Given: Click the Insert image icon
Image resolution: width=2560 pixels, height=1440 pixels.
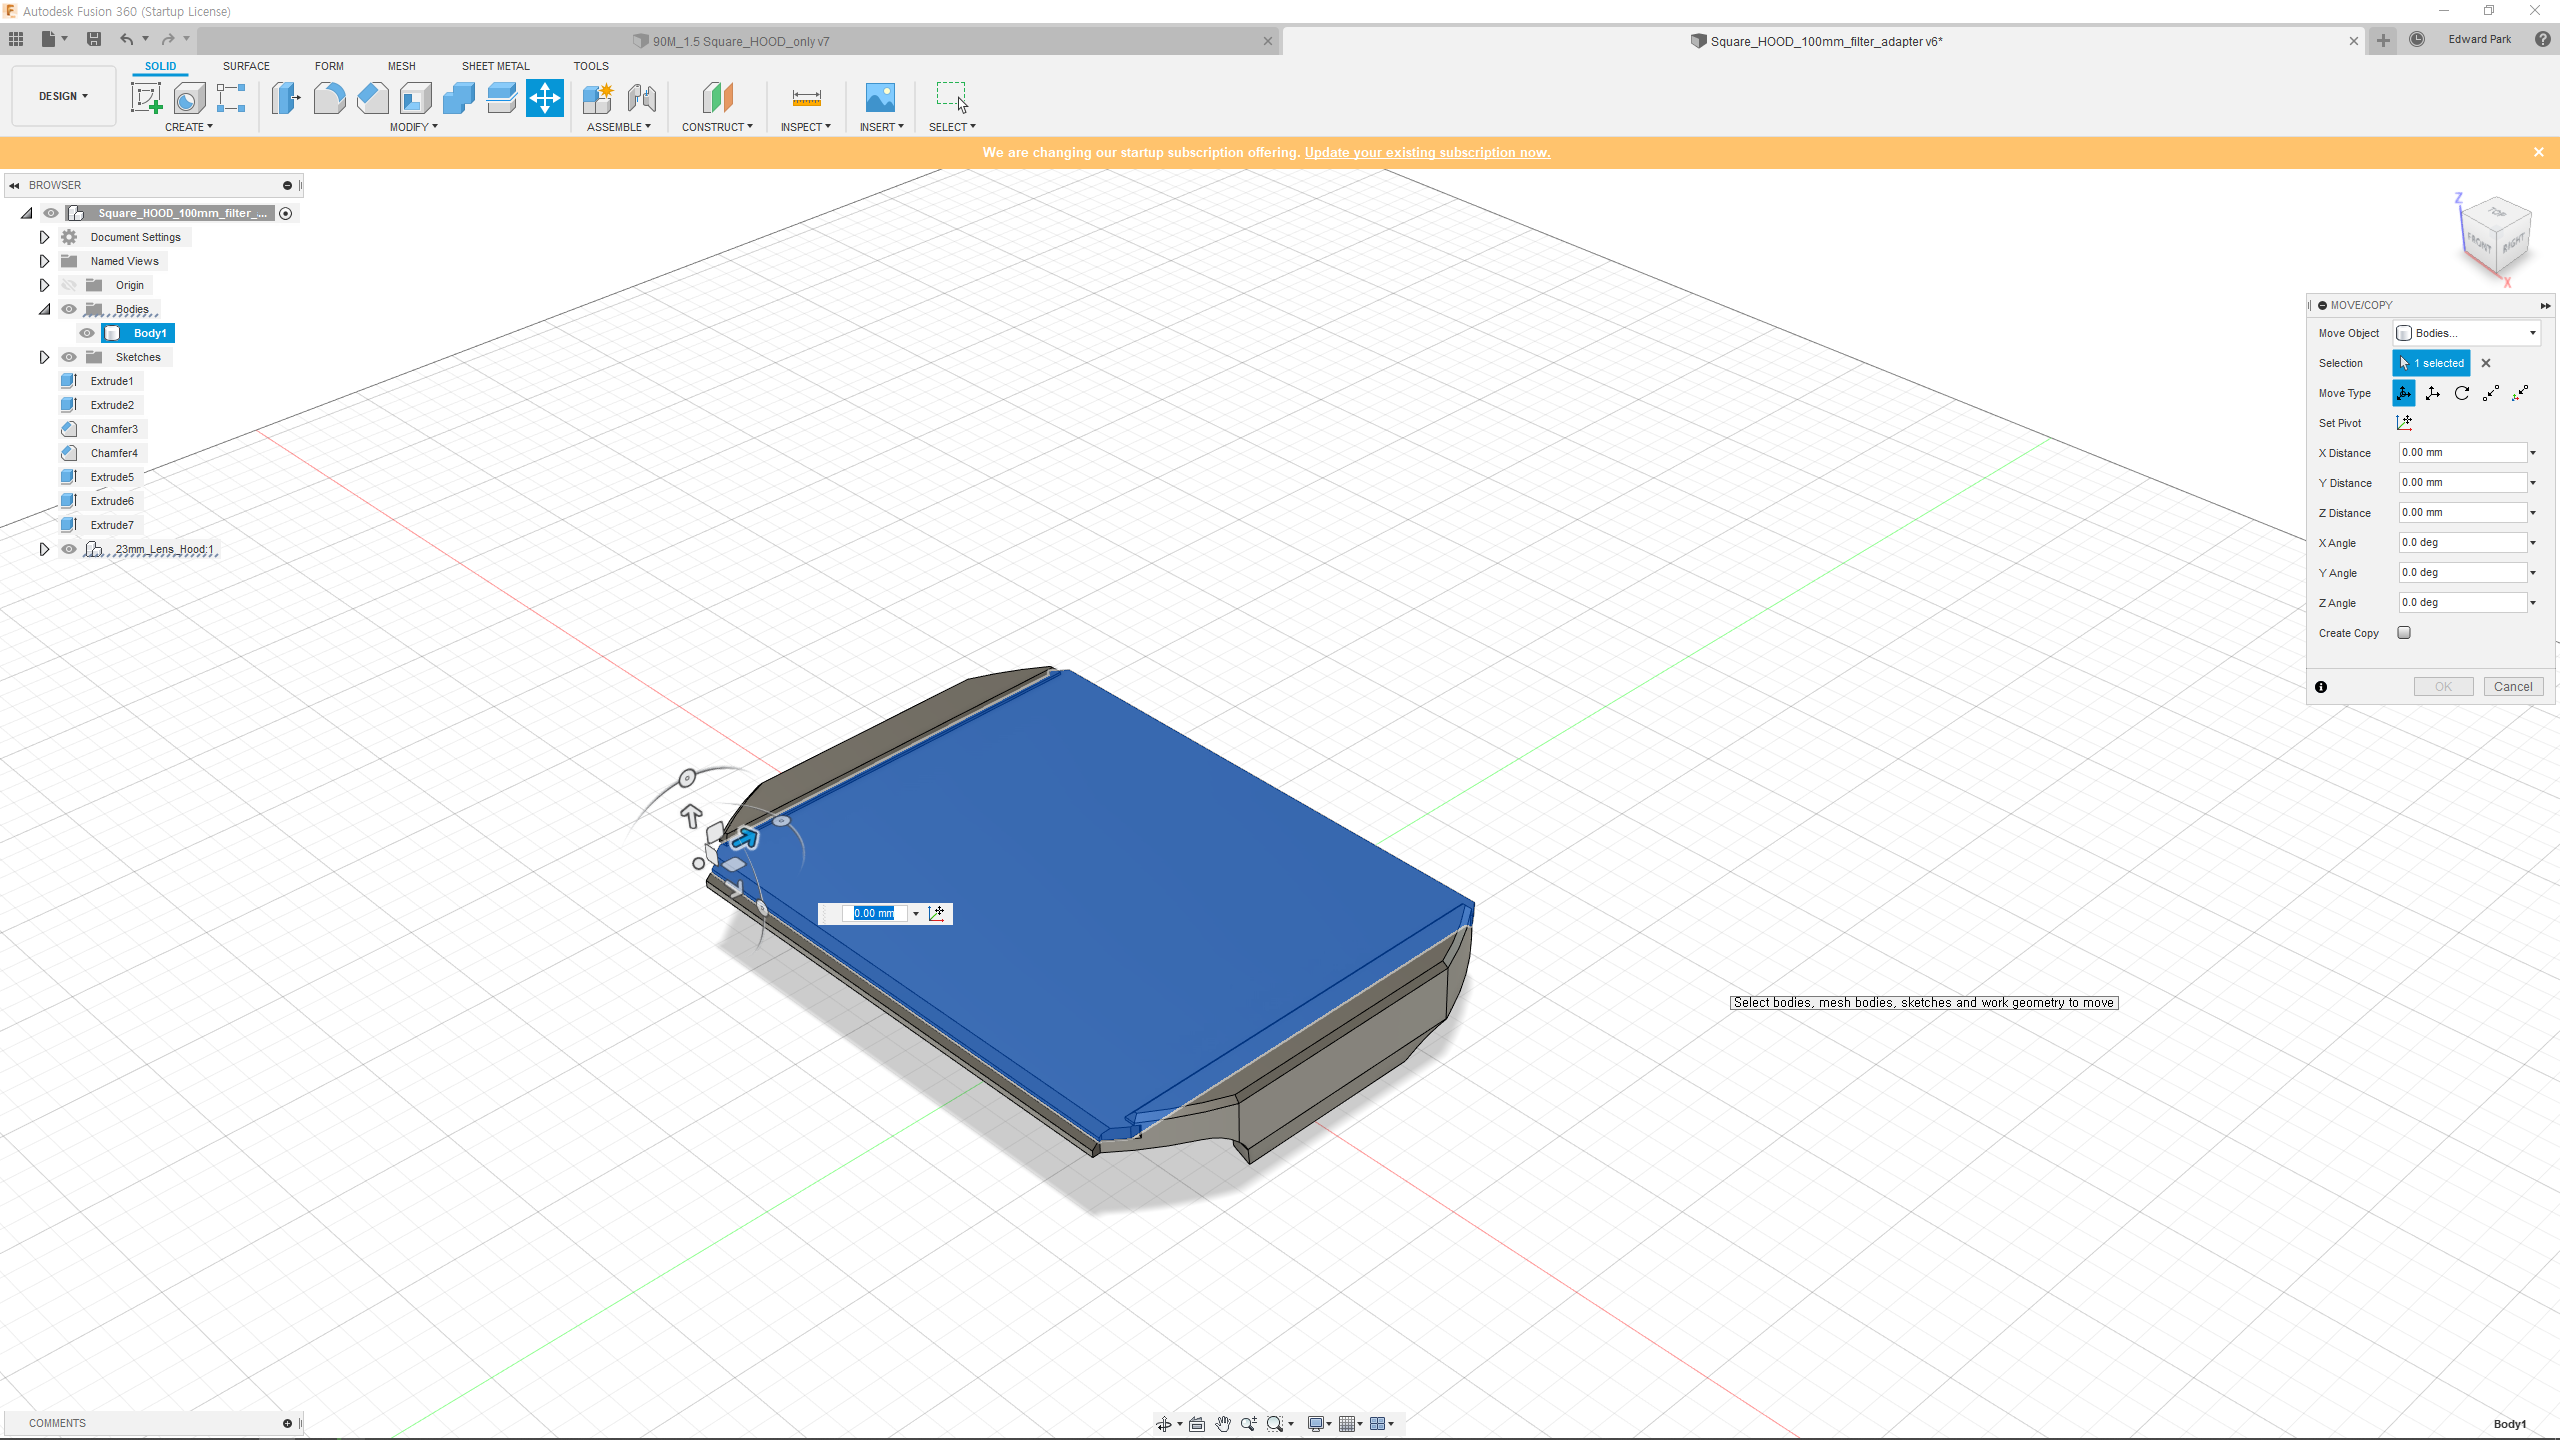Looking at the screenshot, I should [880, 98].
